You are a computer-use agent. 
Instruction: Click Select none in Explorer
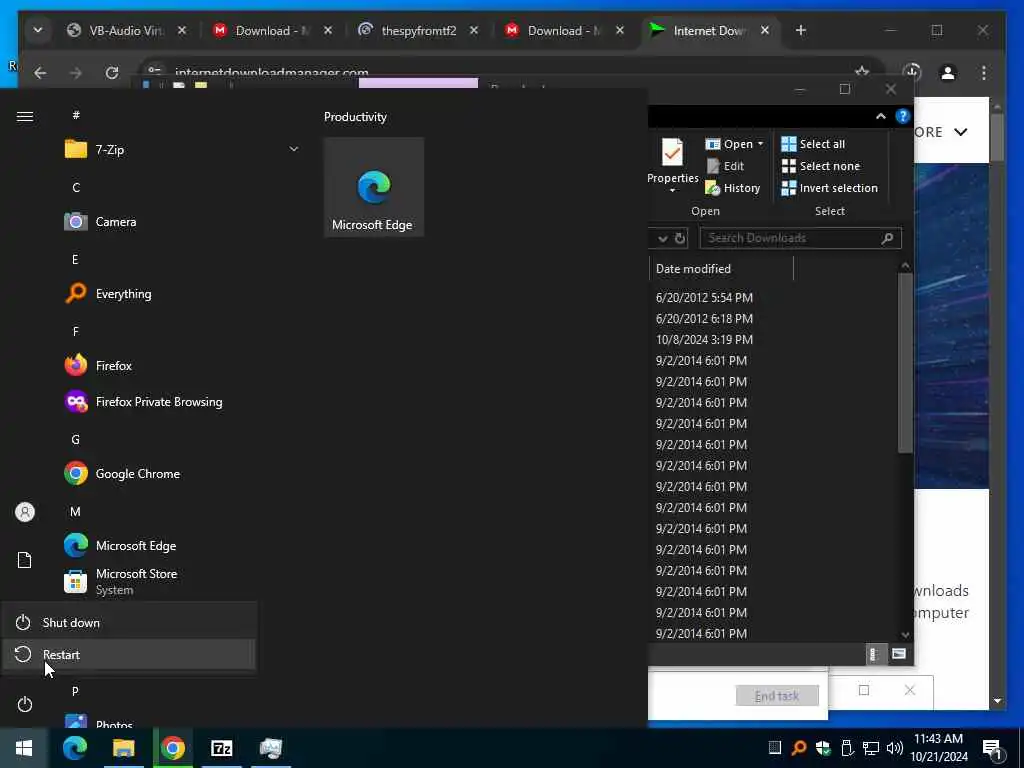click(x=821, y=166)
